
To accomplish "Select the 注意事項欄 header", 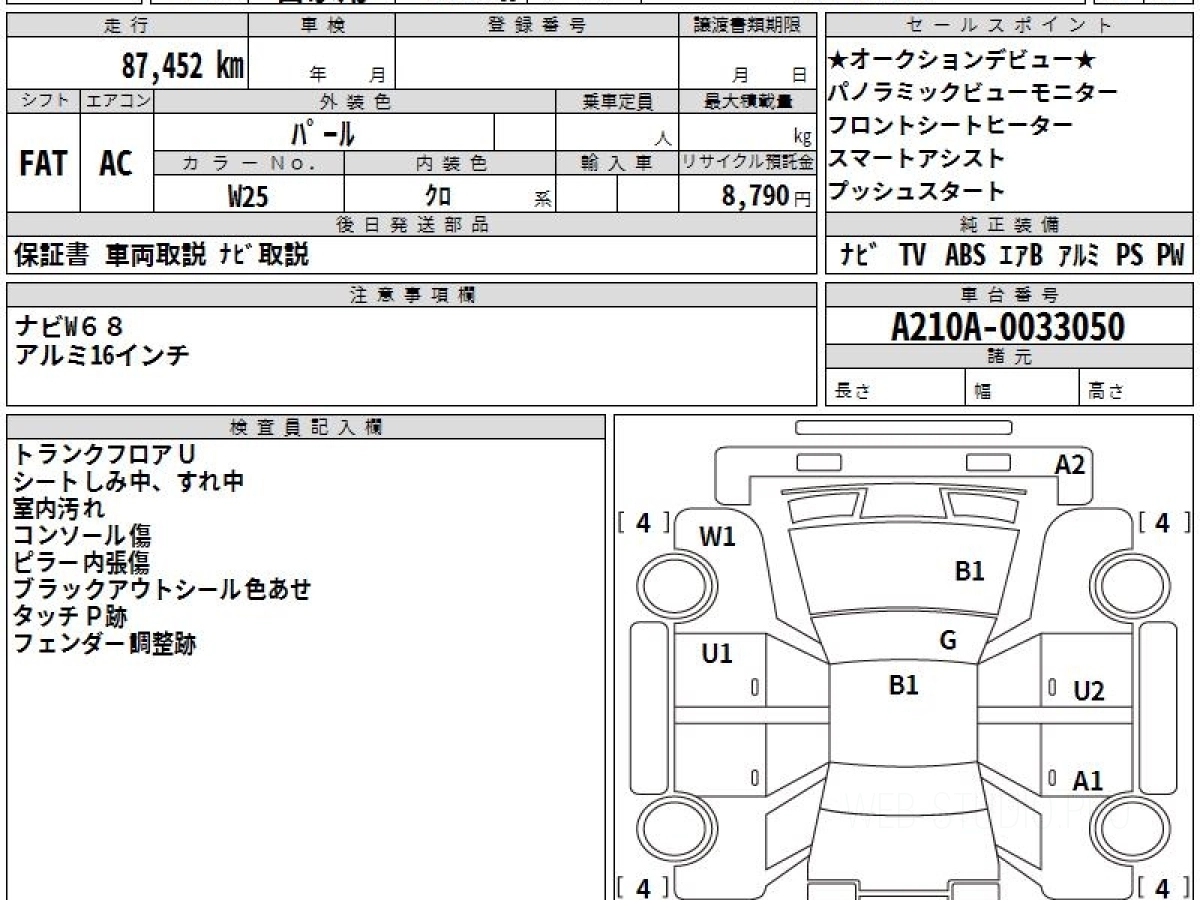I will pos(412,295).
